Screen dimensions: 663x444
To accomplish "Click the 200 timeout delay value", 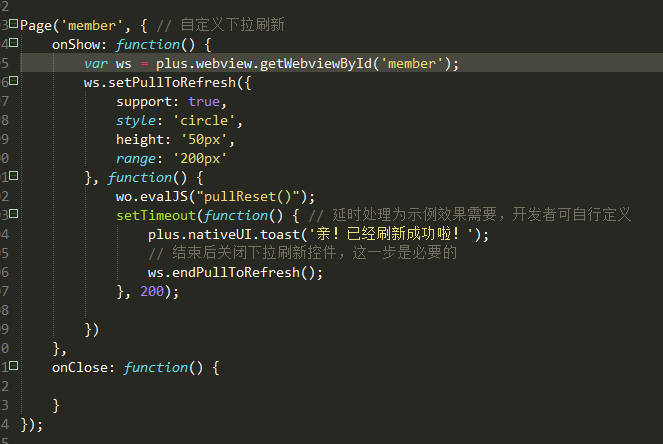I will [x=152, y=291].
